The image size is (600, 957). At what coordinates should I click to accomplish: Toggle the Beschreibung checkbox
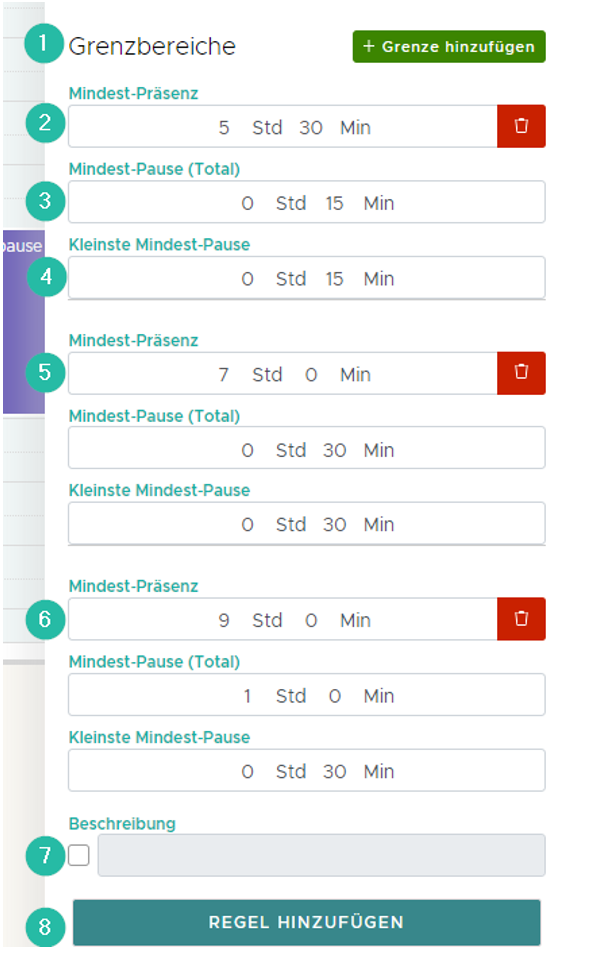pos(79,856)
